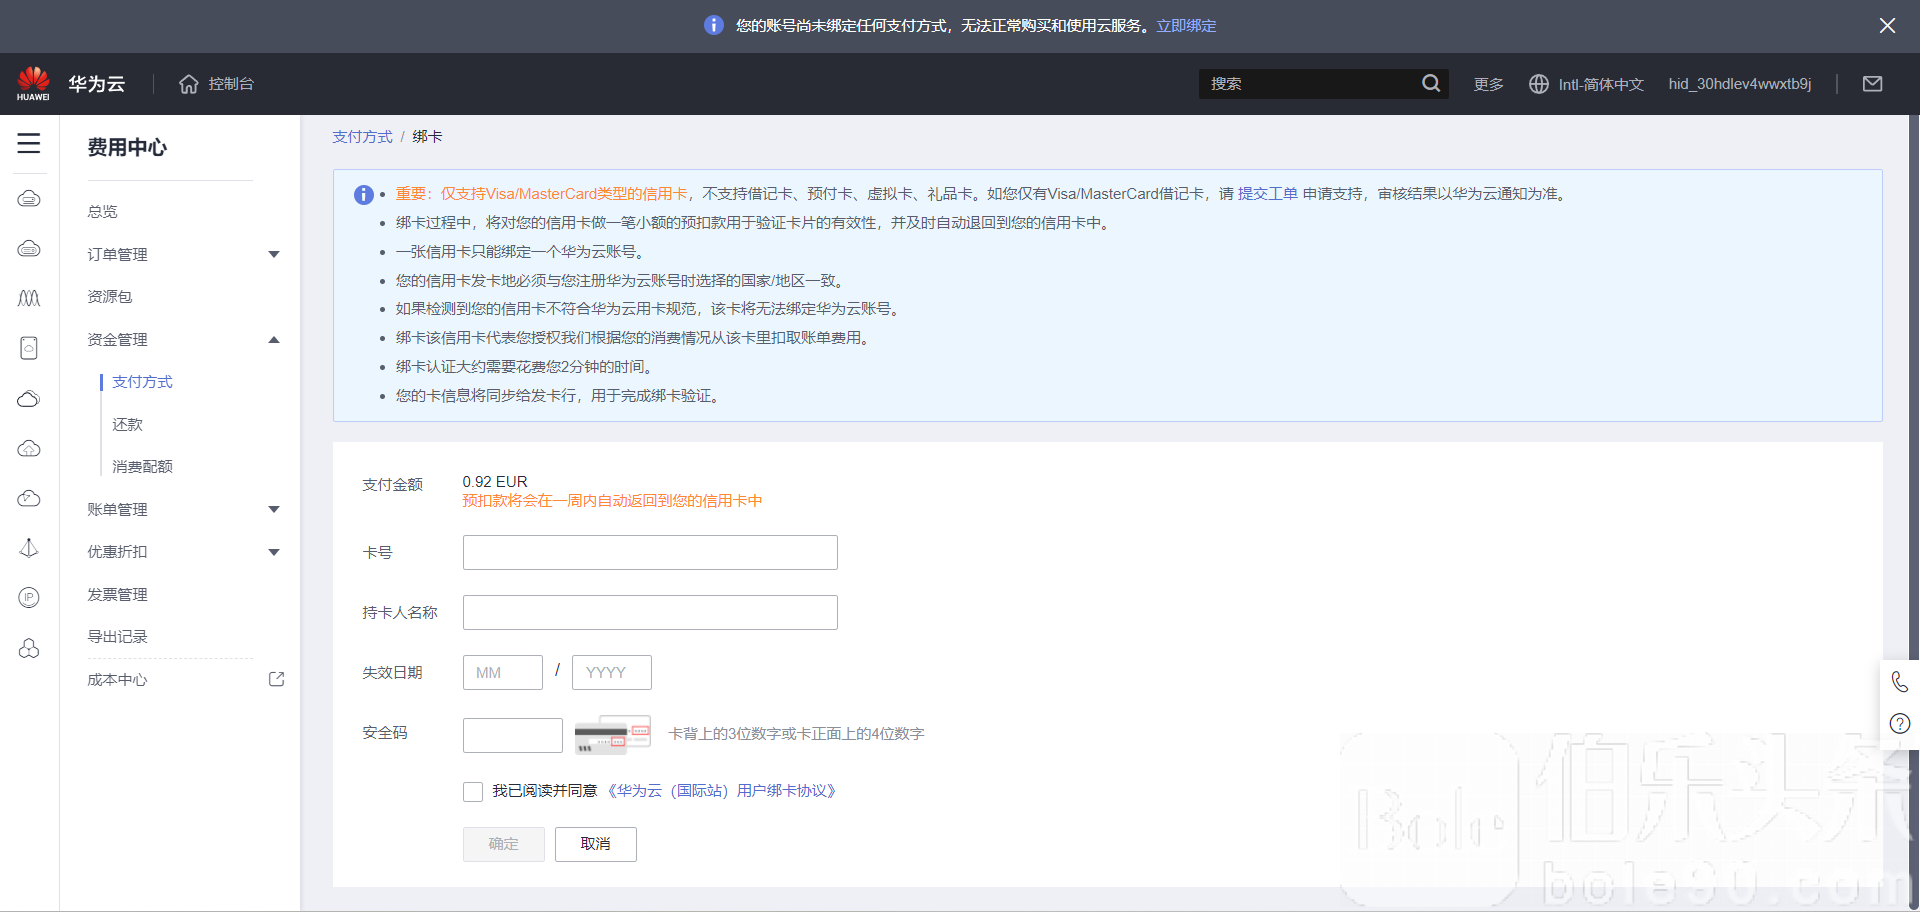This screenshot has width=1920, height=912.
Task: Click the help question mark icon
Action: (x=1900, y=724)
